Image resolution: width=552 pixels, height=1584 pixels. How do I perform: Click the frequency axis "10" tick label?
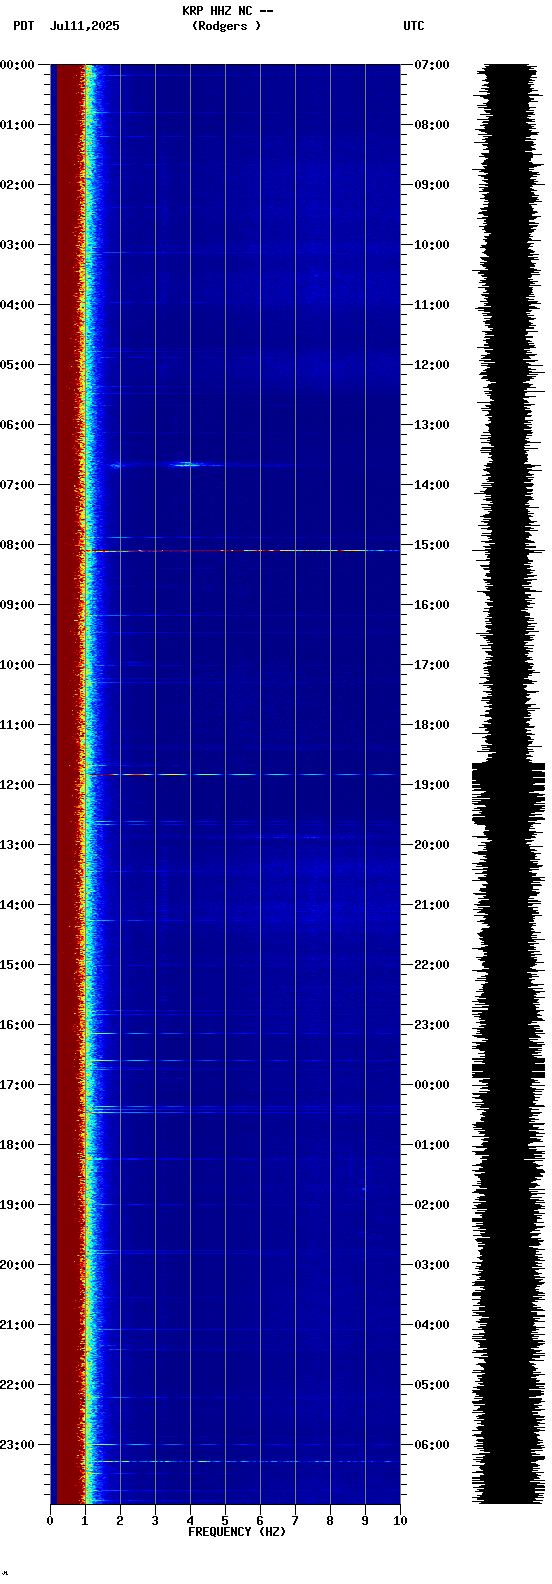tap(400, 1521)
